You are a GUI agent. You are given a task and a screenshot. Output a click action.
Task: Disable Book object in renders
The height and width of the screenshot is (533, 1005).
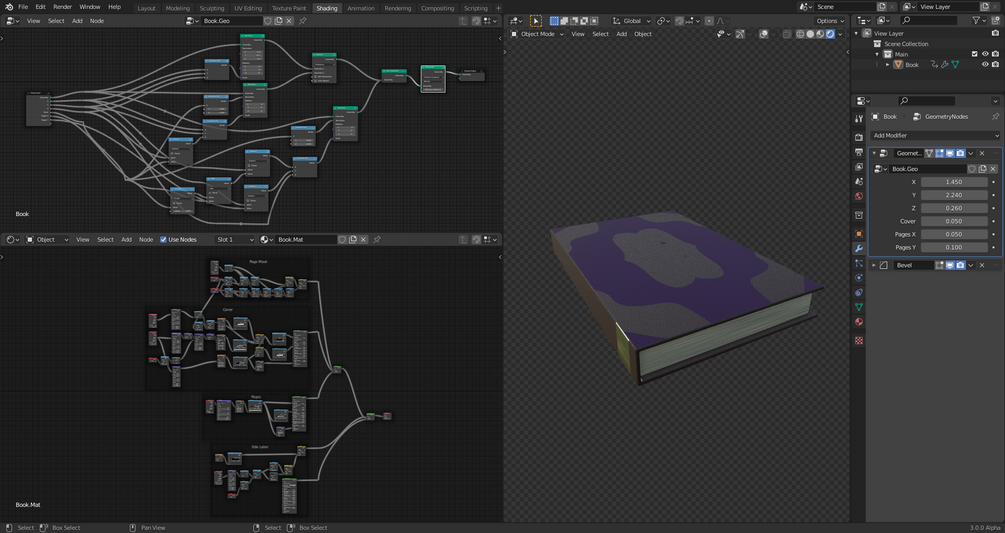(x=995, y=65)
